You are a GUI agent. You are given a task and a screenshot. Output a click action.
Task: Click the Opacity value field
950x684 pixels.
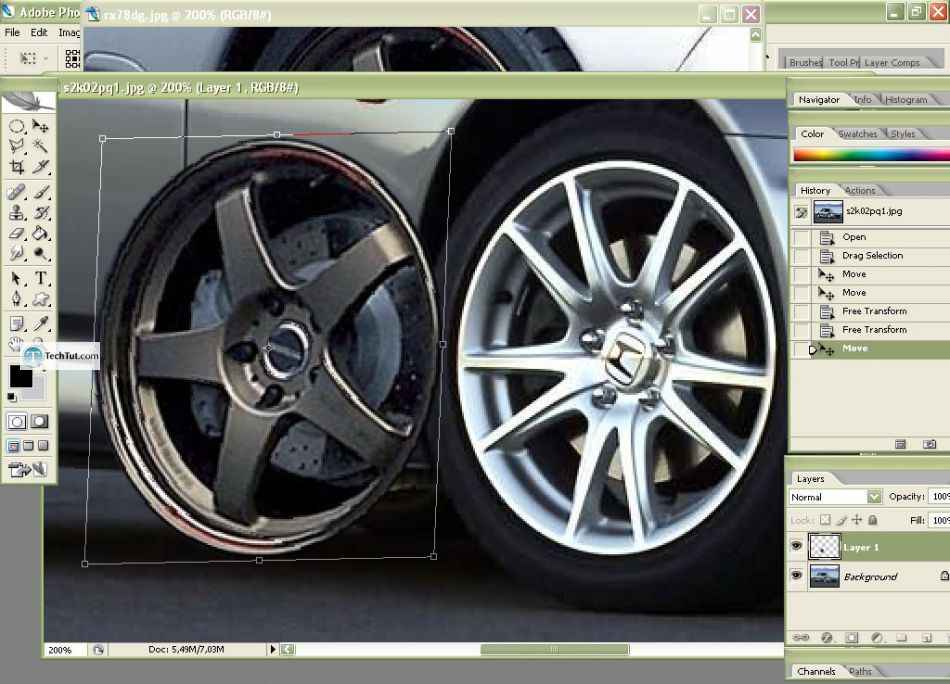940,497
